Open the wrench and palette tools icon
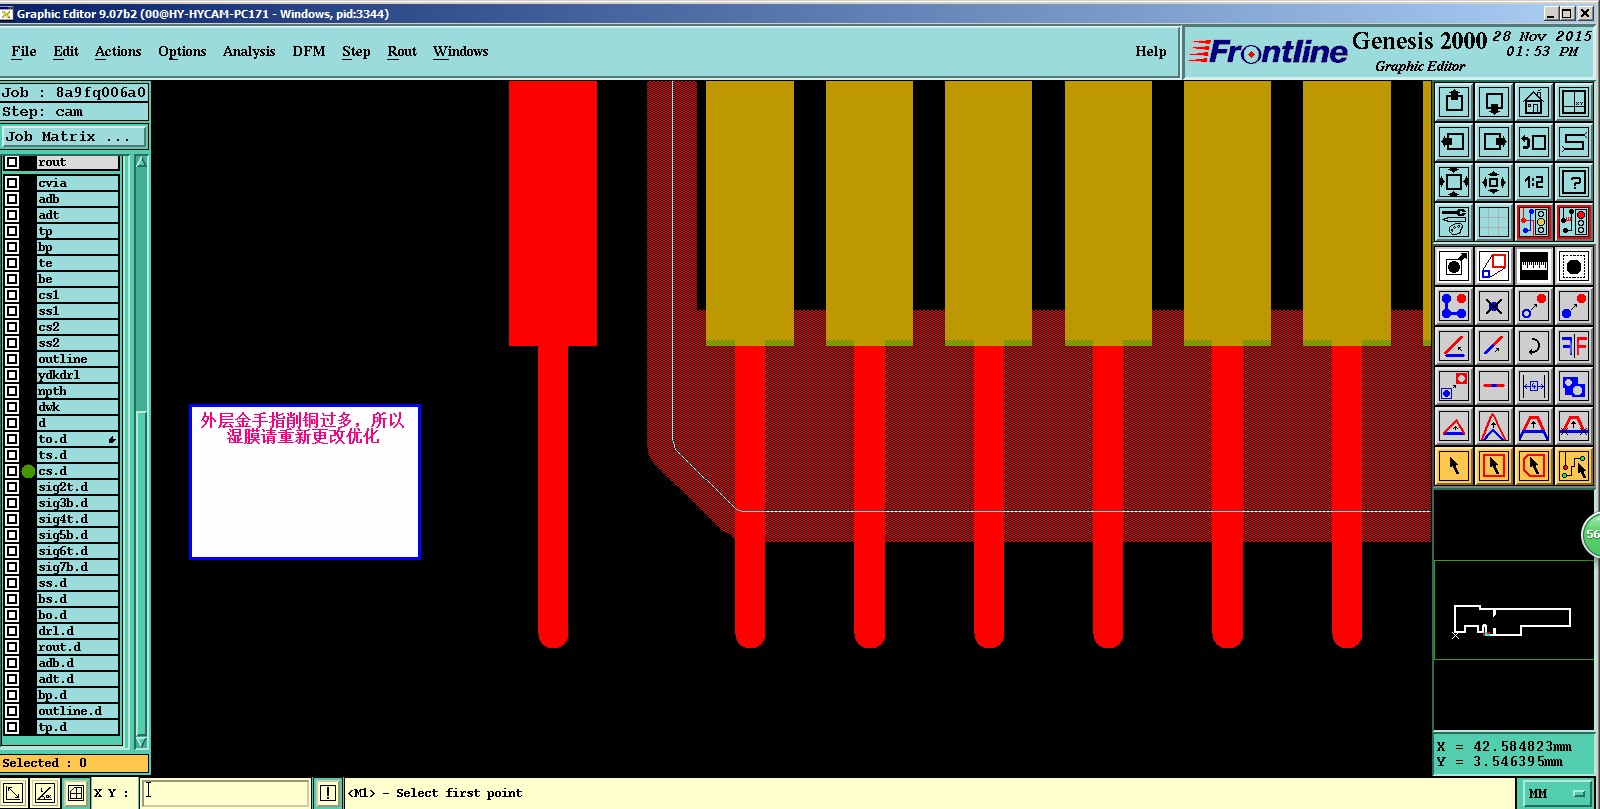 pyautogui.click(x=1454, y=222)
